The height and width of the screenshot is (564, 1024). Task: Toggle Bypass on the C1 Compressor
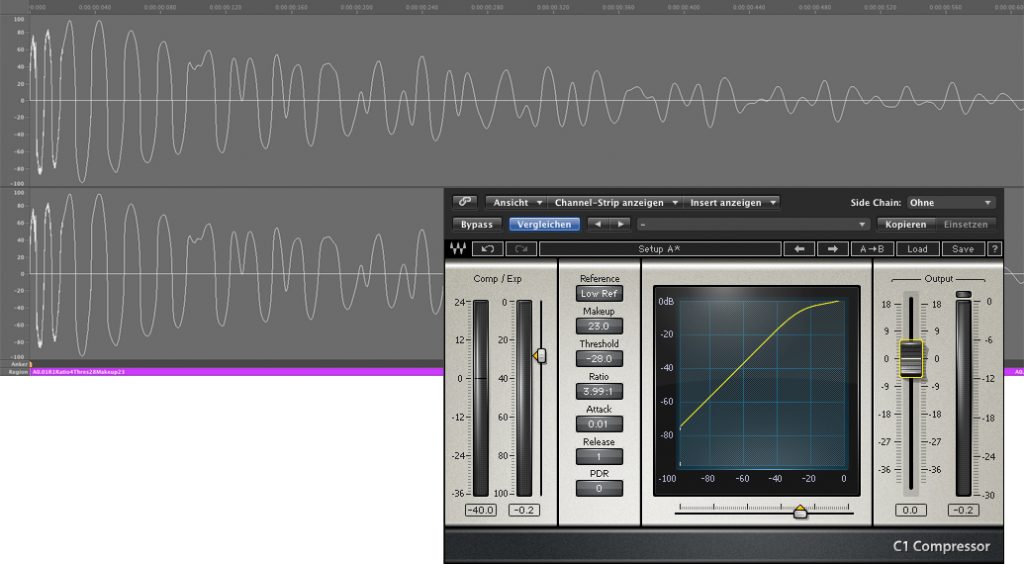[477, 224]
